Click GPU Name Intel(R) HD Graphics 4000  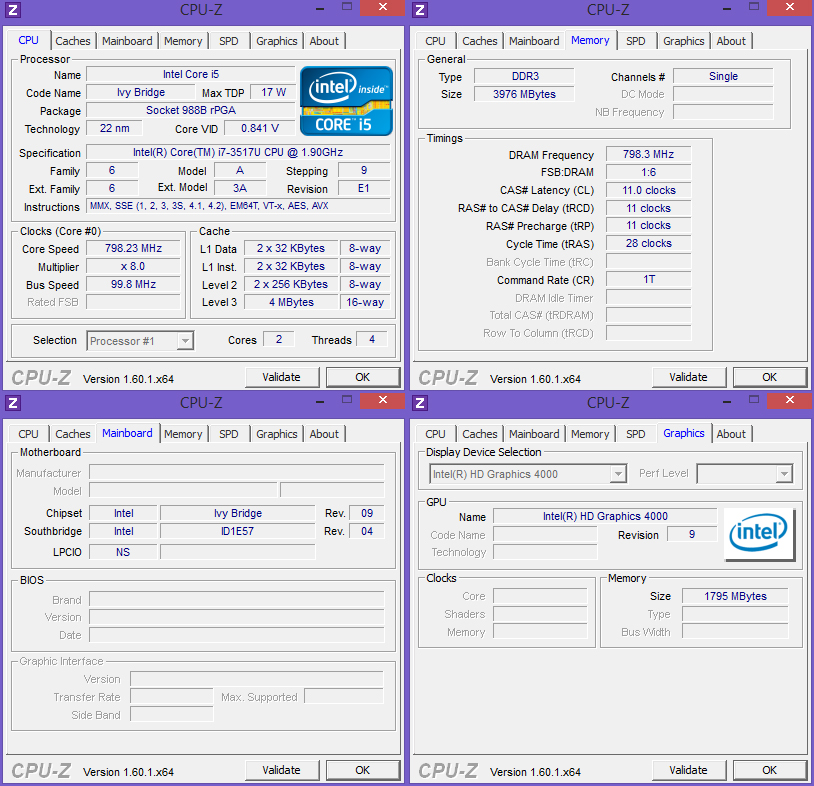(x=605, y=516)
